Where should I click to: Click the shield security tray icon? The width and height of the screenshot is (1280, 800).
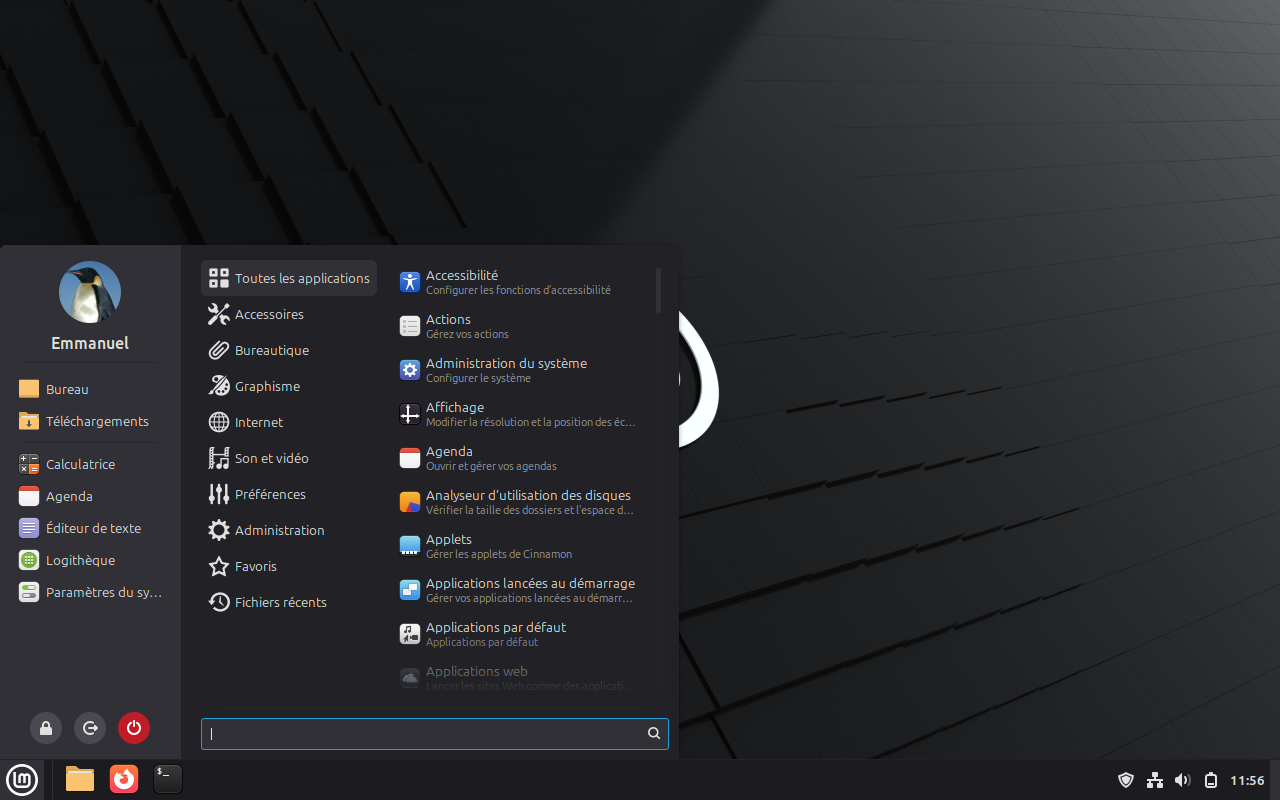[x=1126, y=780]
